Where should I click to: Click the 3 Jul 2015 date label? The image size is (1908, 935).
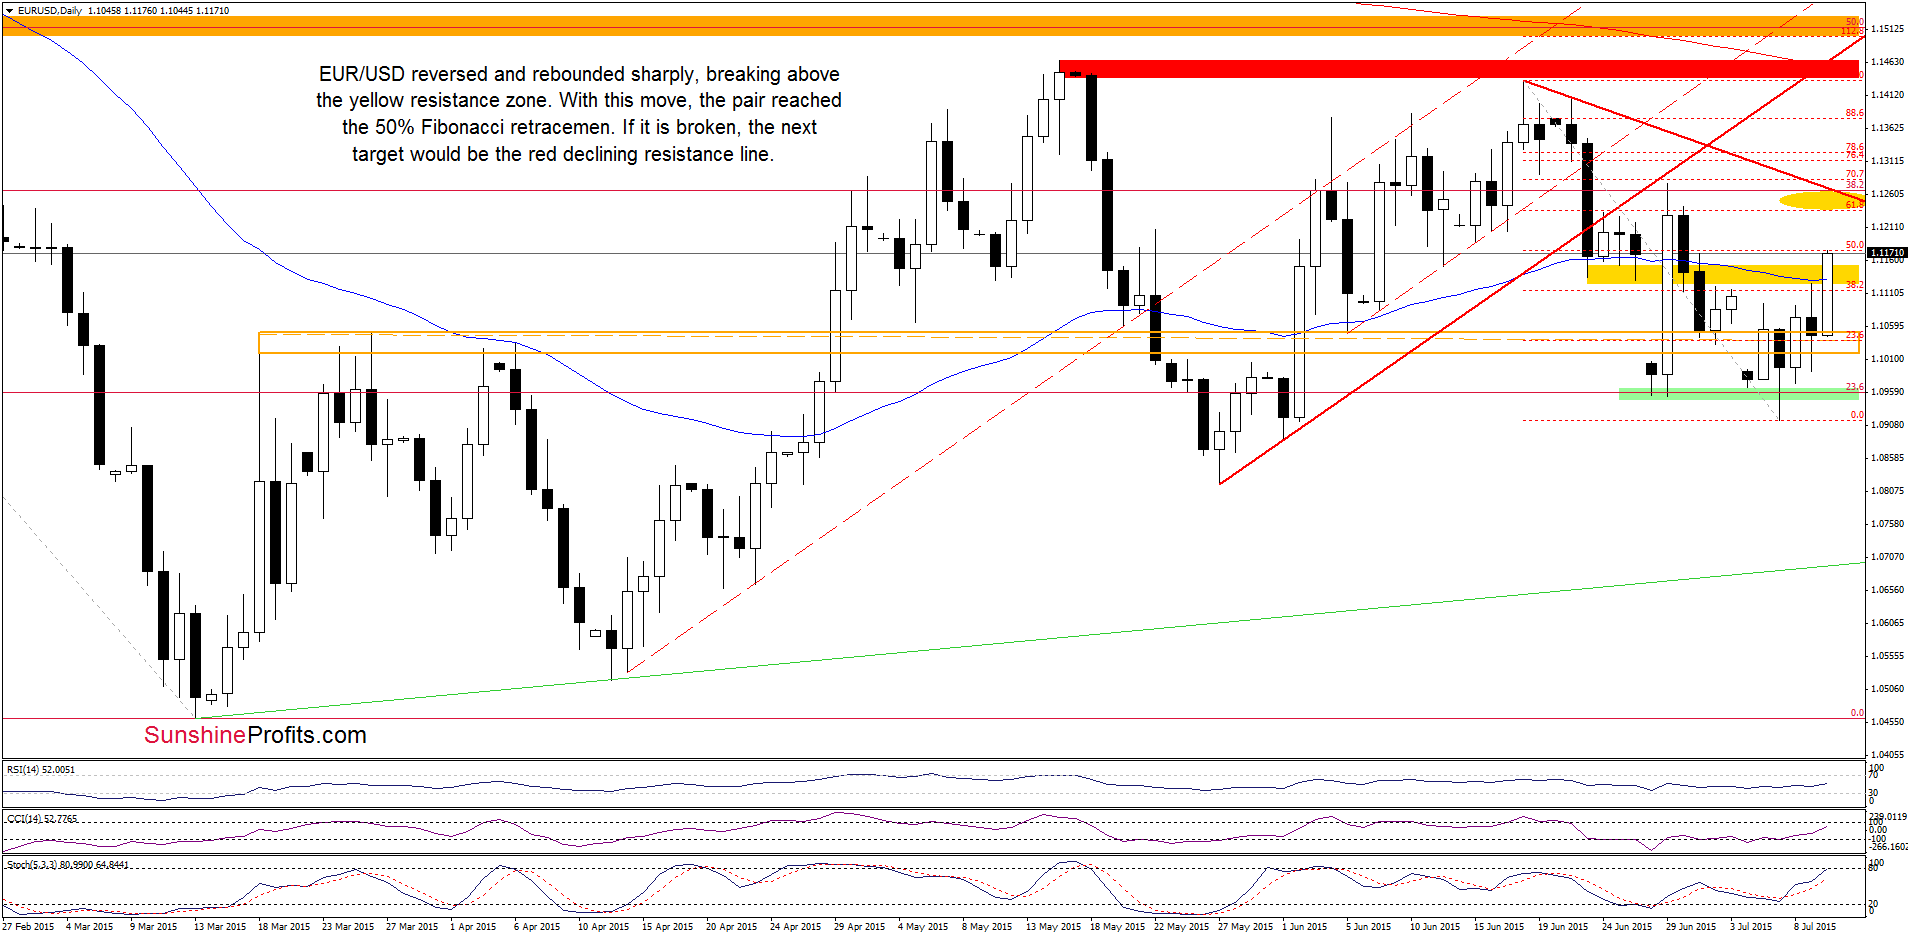click(1752, 927)
